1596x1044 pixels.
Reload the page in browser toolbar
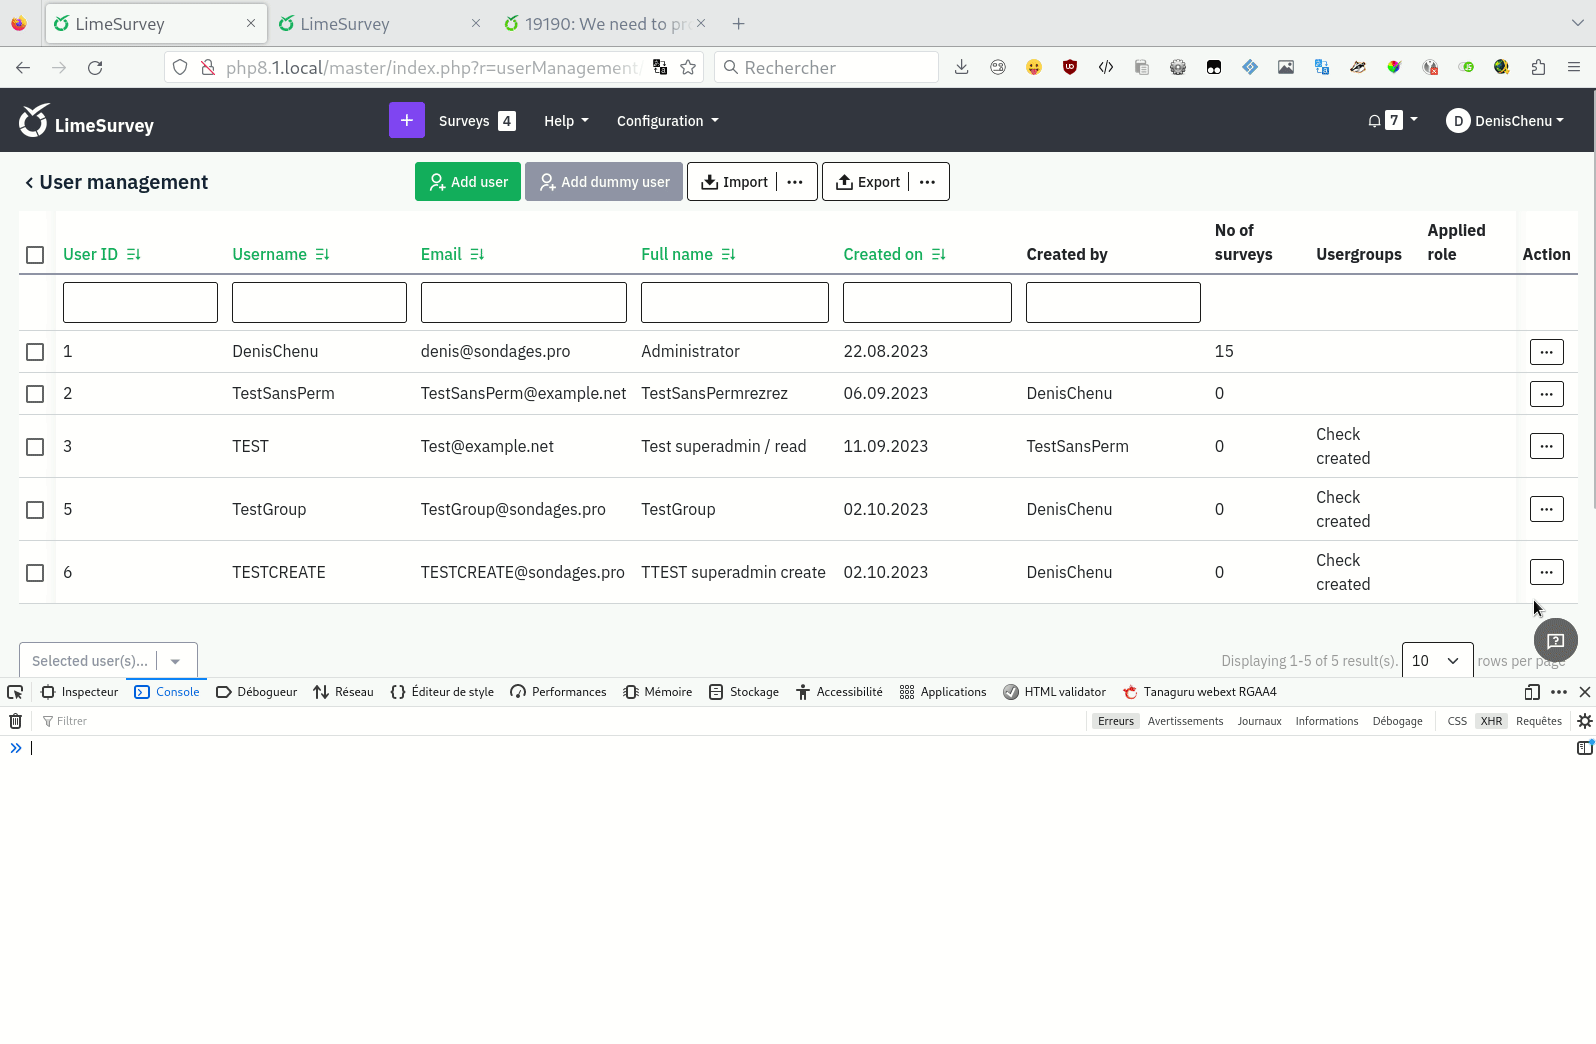[x=95, y=68]
